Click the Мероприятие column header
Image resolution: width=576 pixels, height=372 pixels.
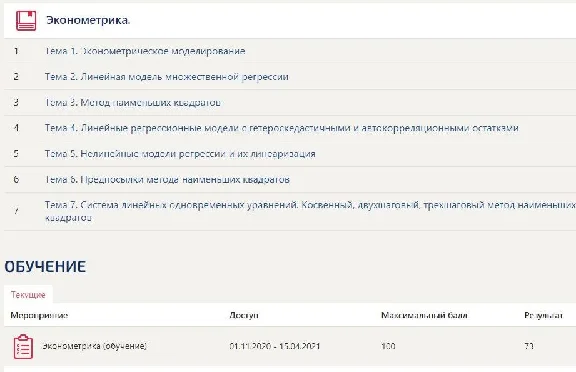pyautogui.click(x=39, y=315)
